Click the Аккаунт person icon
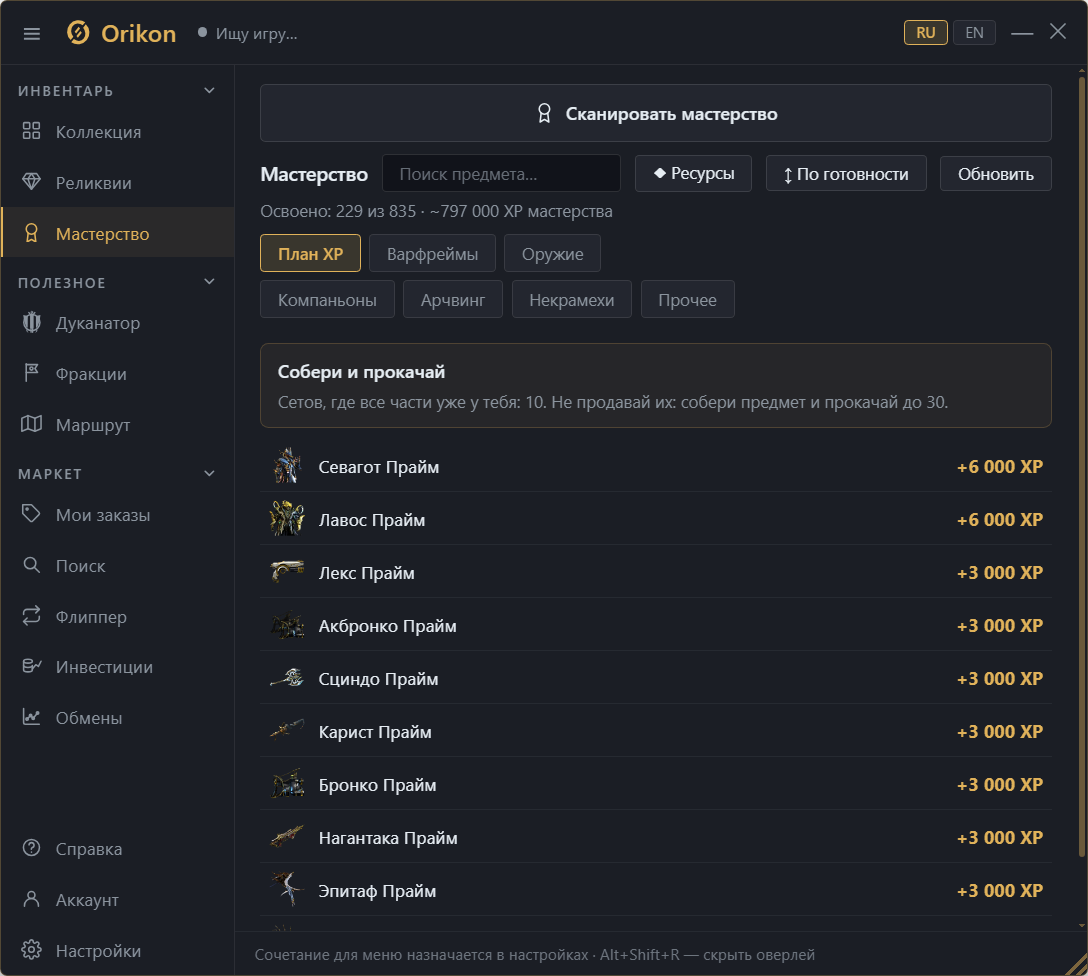 click(31, 900)
